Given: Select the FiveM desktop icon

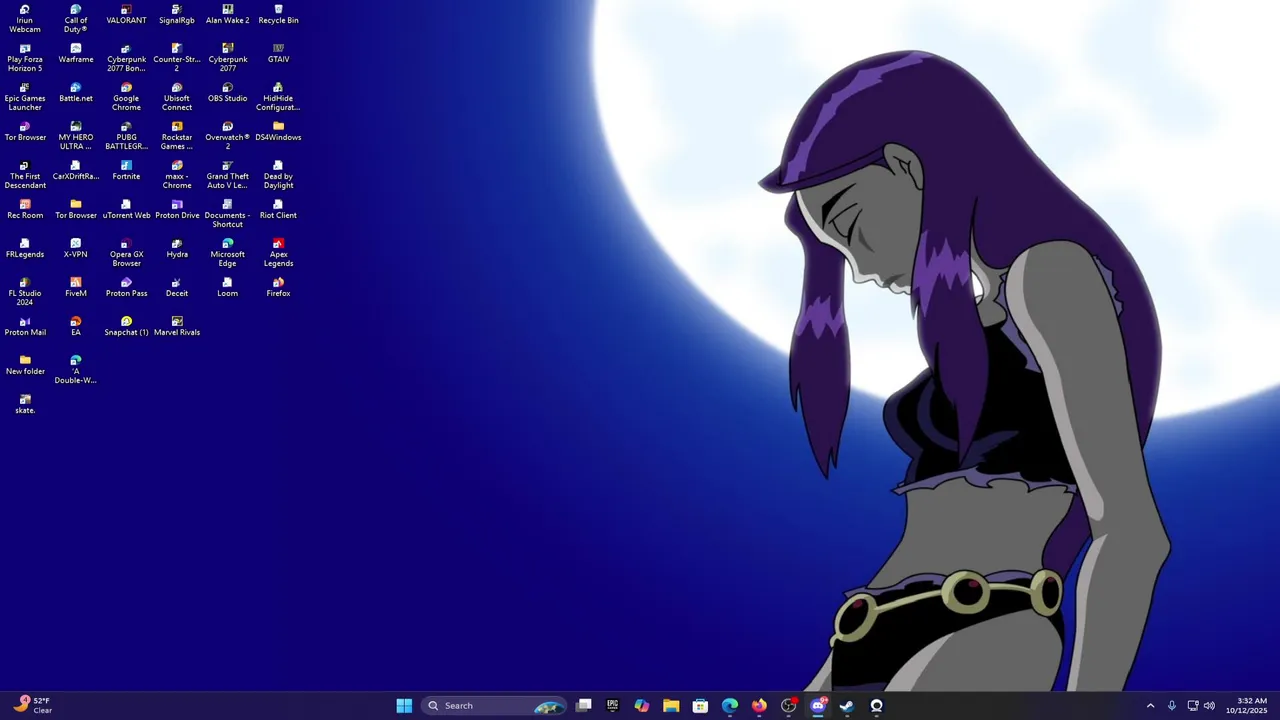Looking at the screenshot, I should (76, 287).
